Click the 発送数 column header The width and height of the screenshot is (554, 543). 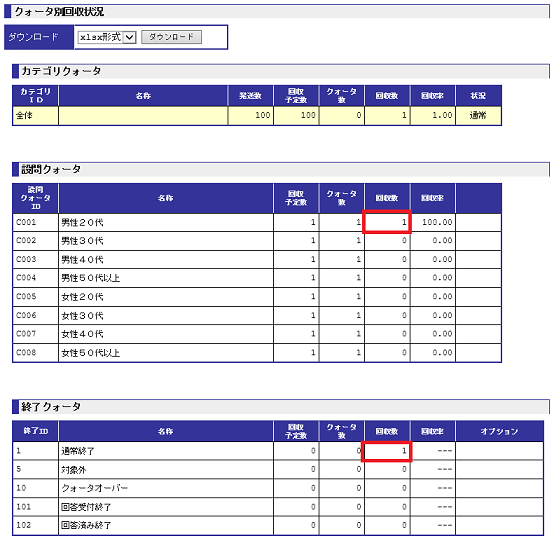[x=251, y=96]
